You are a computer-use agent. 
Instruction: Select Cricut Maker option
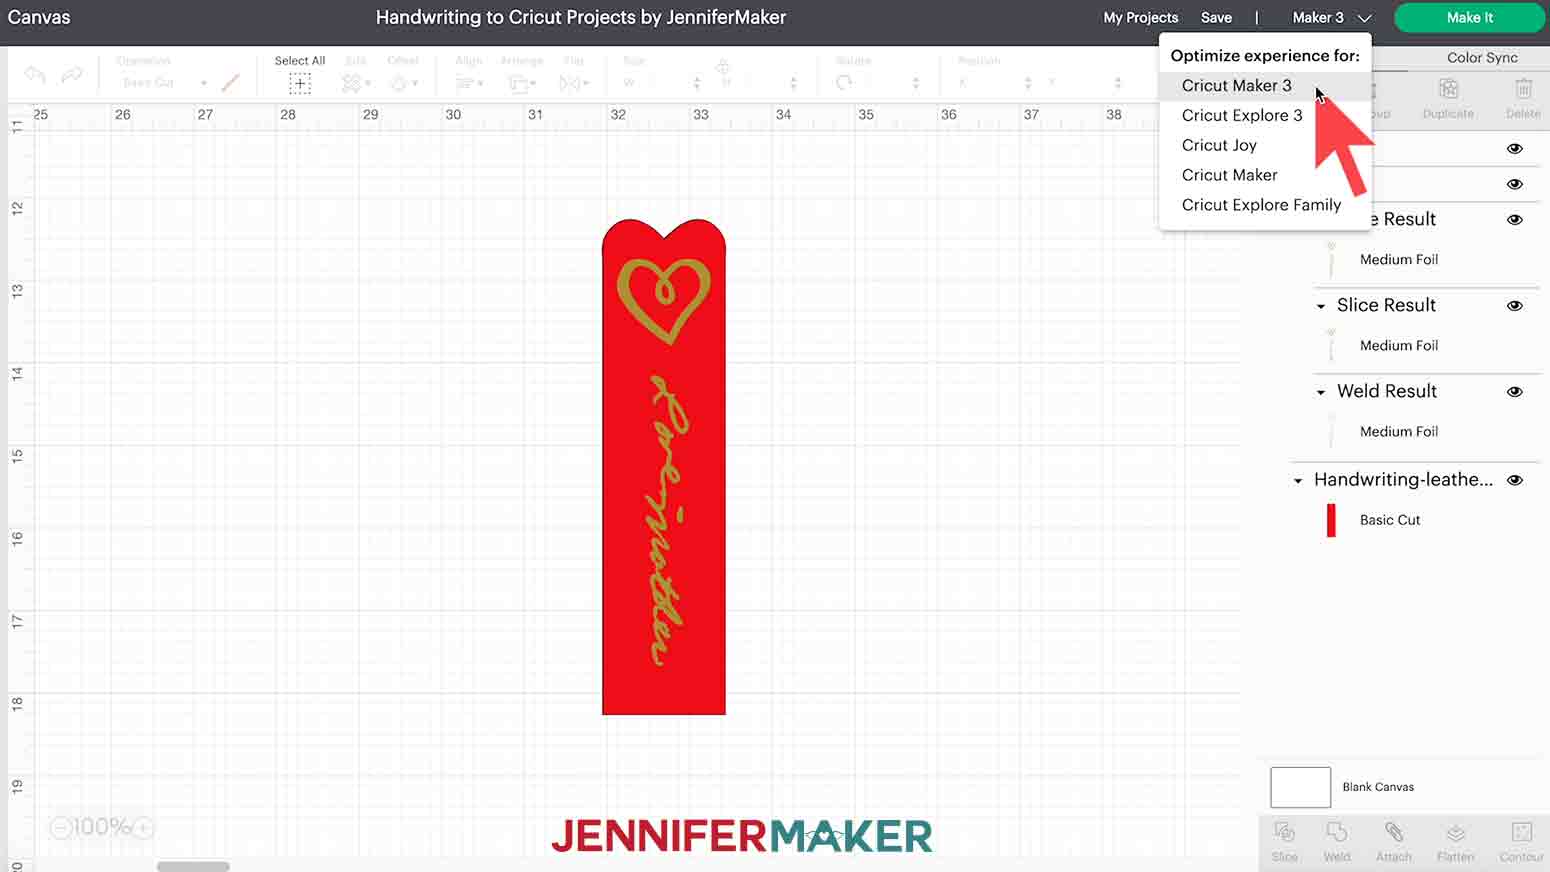(x=1265, y=176)
